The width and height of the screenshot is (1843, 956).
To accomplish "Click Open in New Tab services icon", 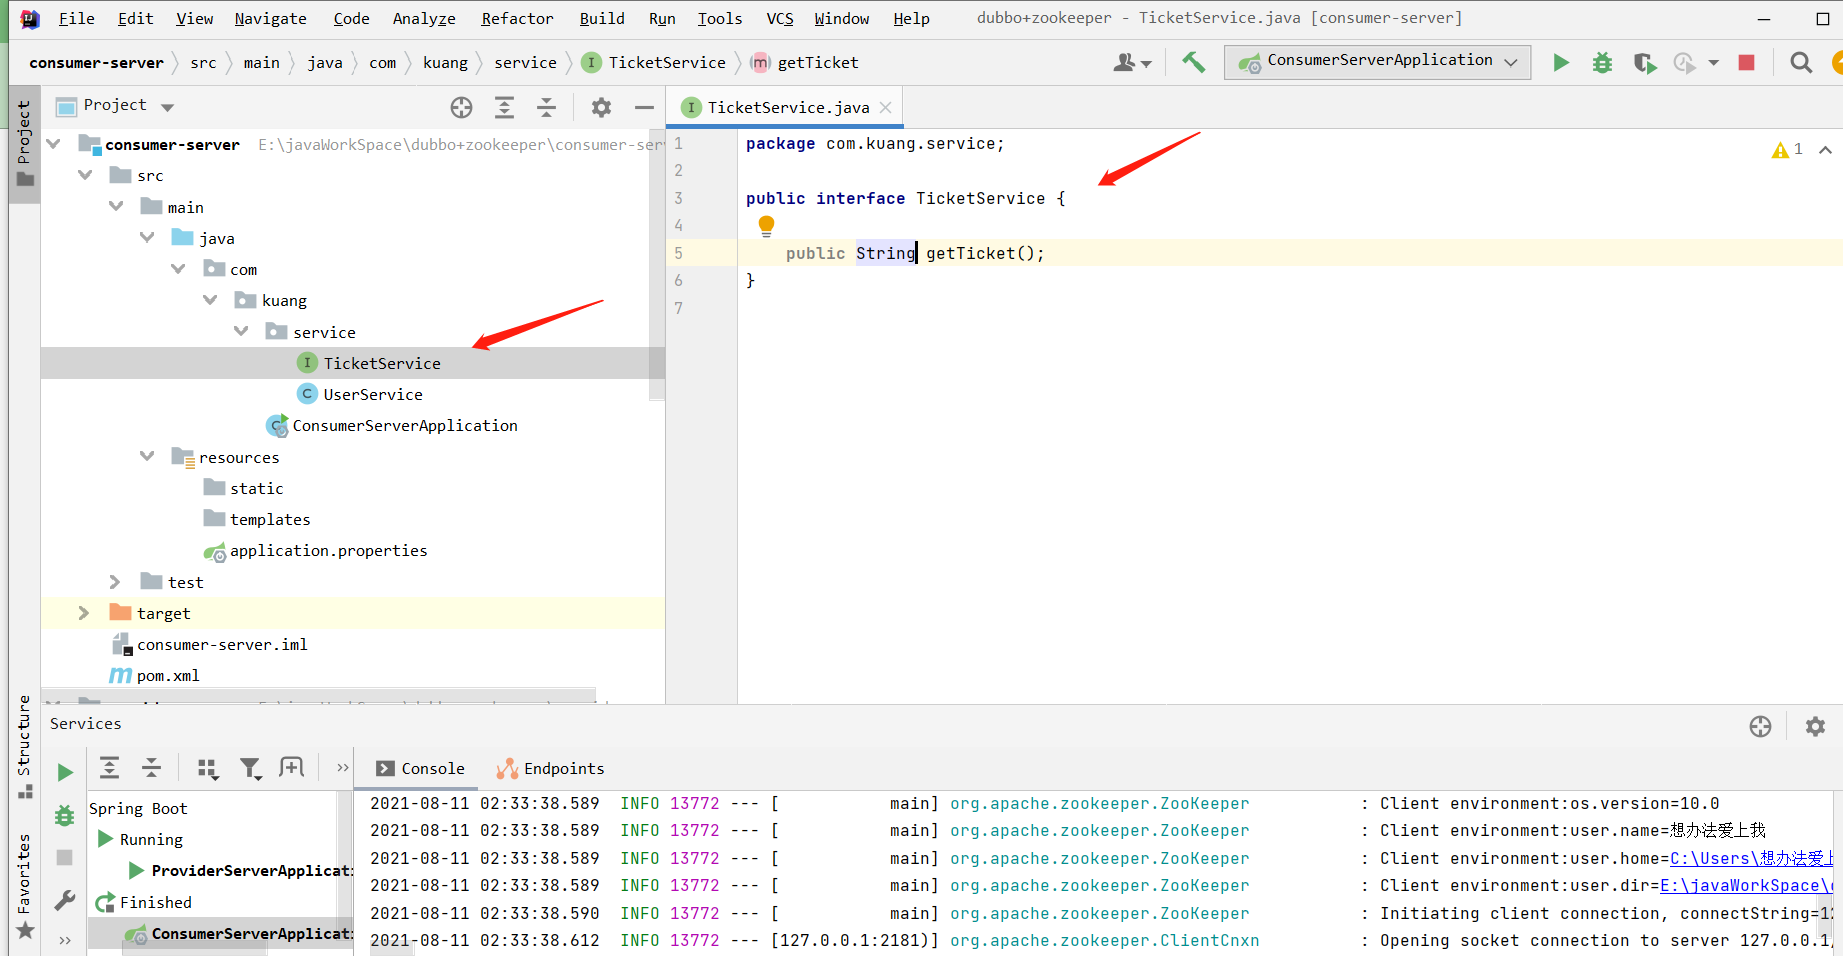I will (291, 768).
